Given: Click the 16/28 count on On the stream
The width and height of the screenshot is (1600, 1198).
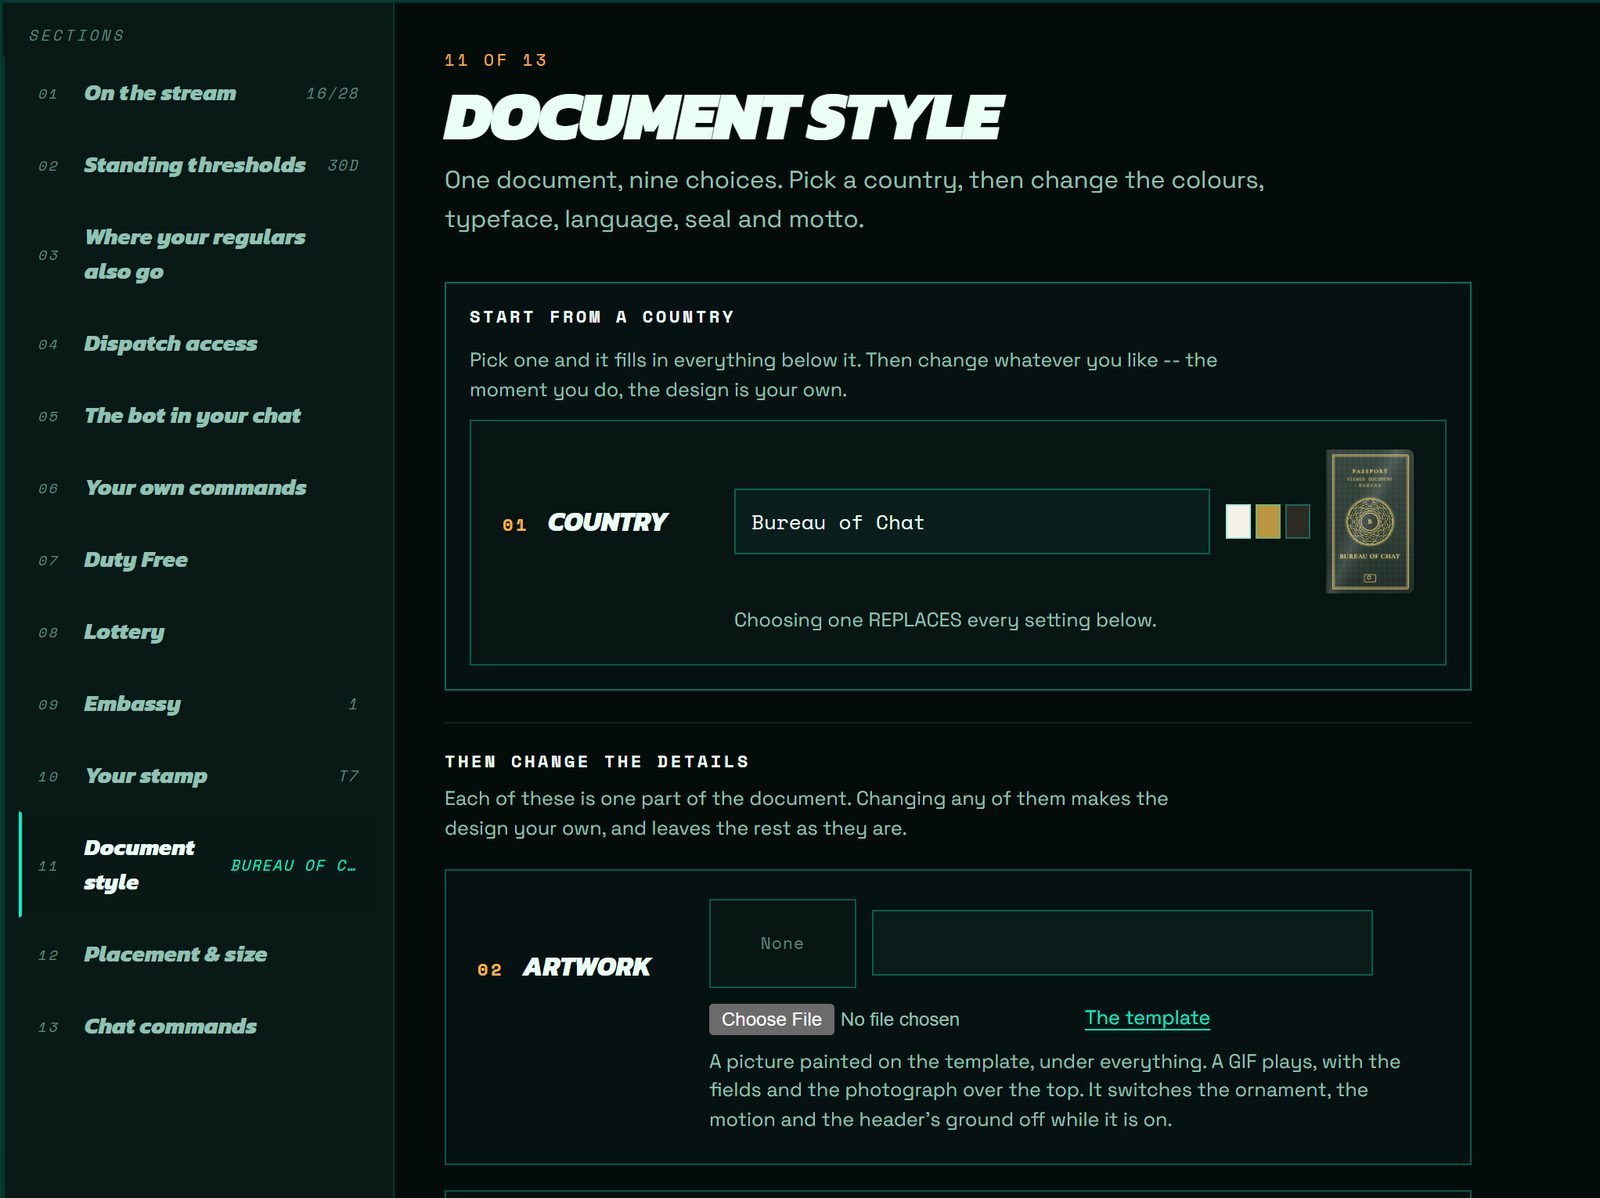Looking at the screenshot, I should 332,94.
